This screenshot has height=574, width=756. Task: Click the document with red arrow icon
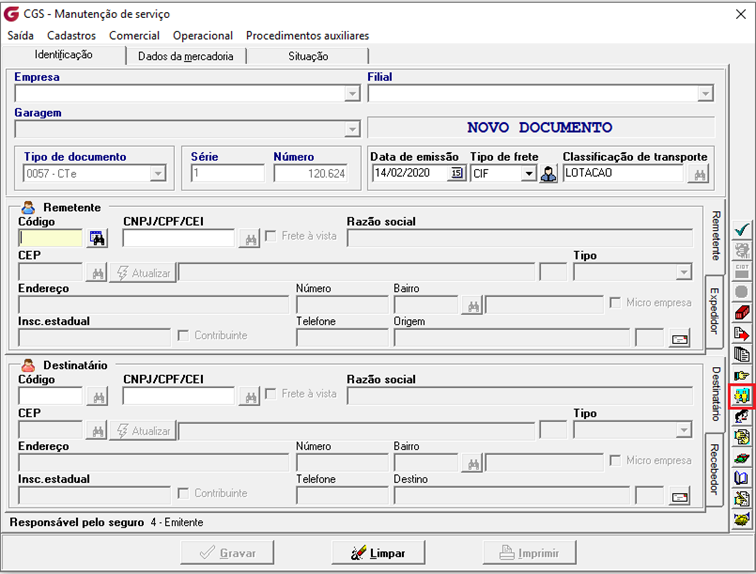click(742, 334)
